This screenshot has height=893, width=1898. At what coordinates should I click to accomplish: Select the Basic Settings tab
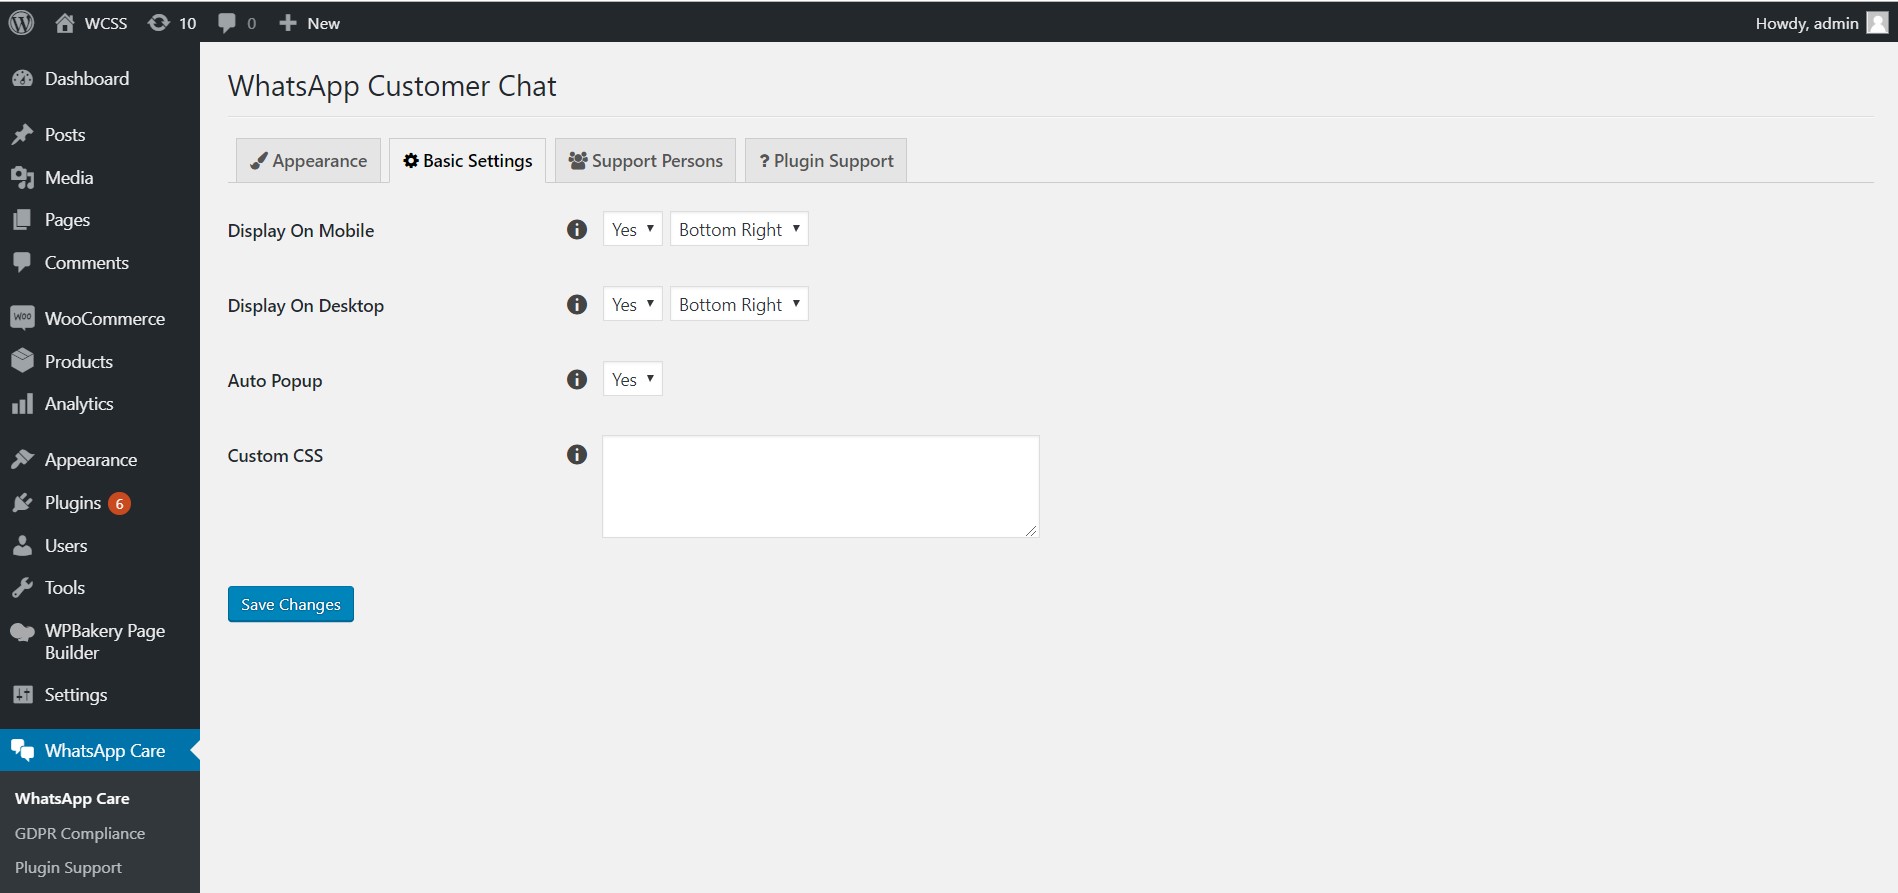click(x=467, y=161)
